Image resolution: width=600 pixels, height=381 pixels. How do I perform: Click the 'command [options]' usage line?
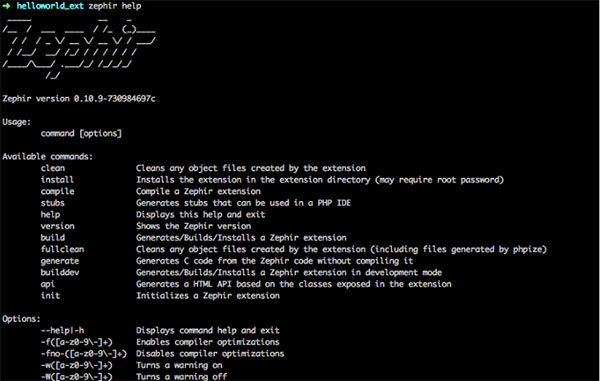(81, 134)
